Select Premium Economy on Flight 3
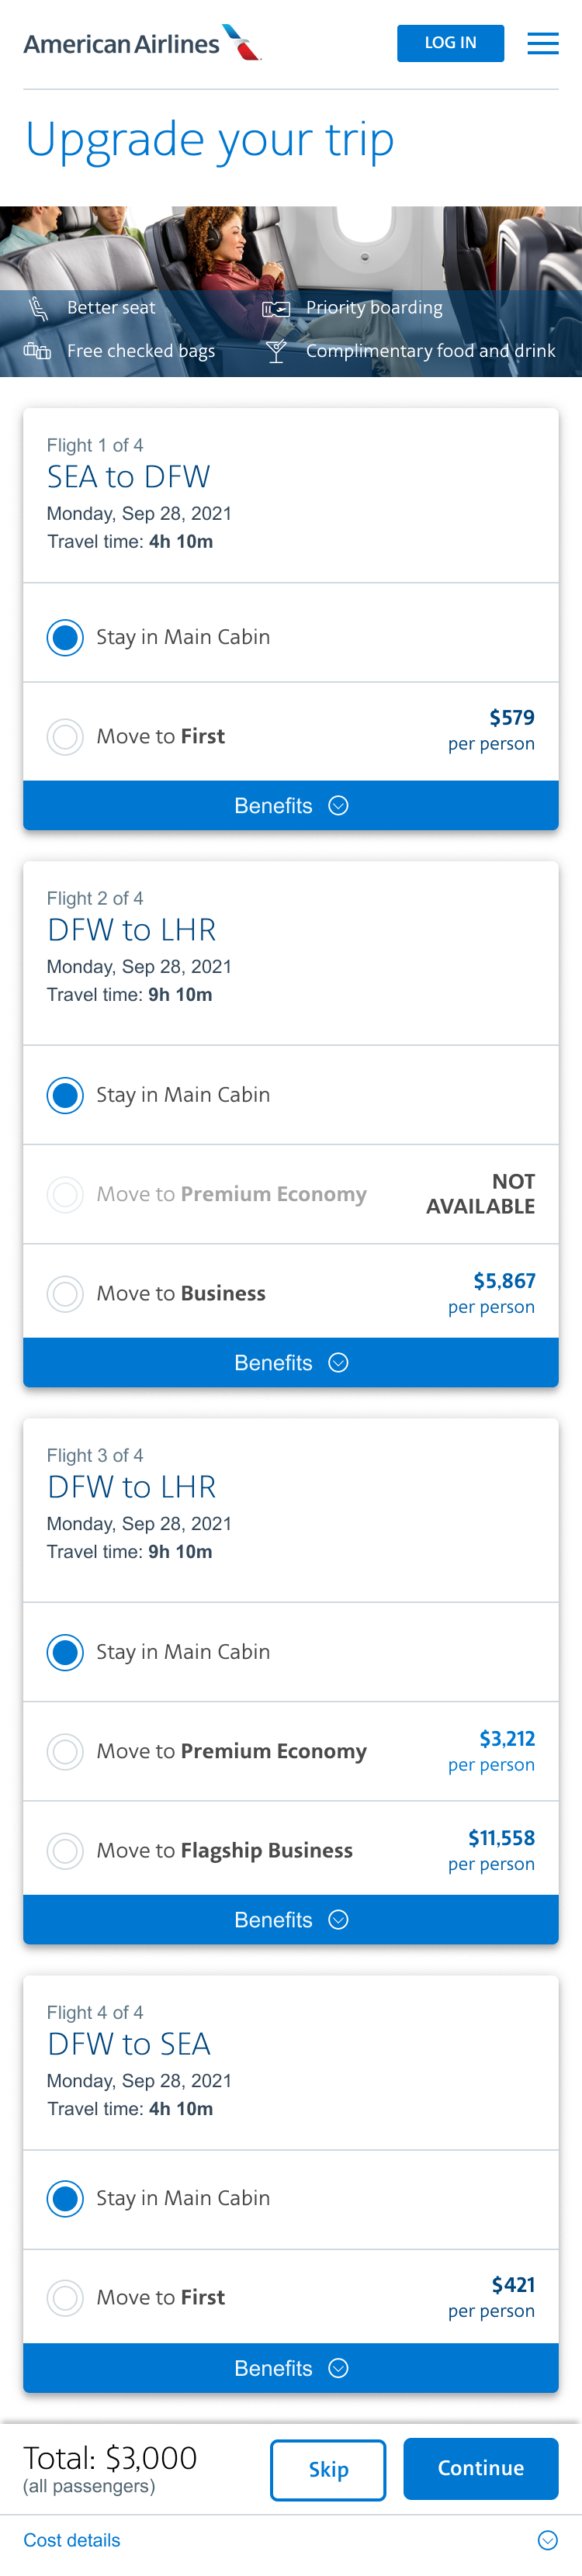Image resolution: width=582 pixels, height=2576 pixels. tap(65, 1752)
